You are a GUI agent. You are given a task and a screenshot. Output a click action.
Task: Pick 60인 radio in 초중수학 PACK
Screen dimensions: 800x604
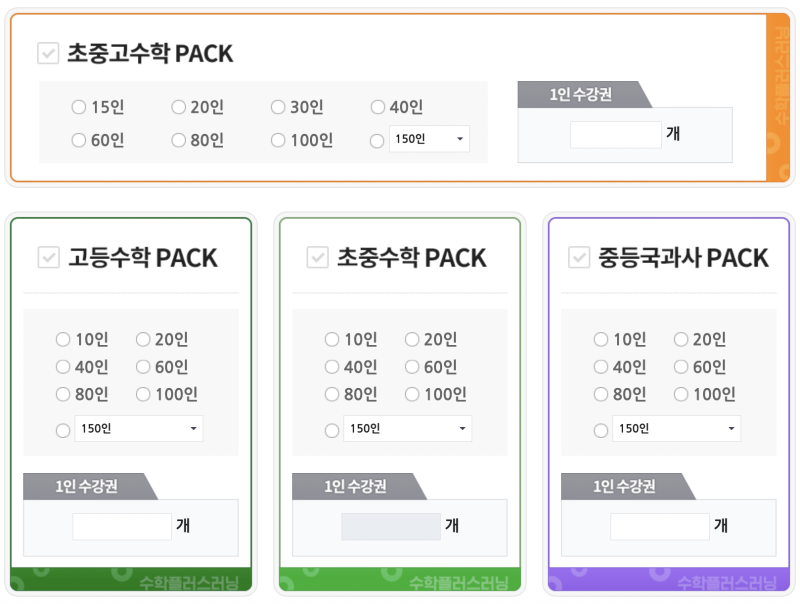tap(412, 367)
